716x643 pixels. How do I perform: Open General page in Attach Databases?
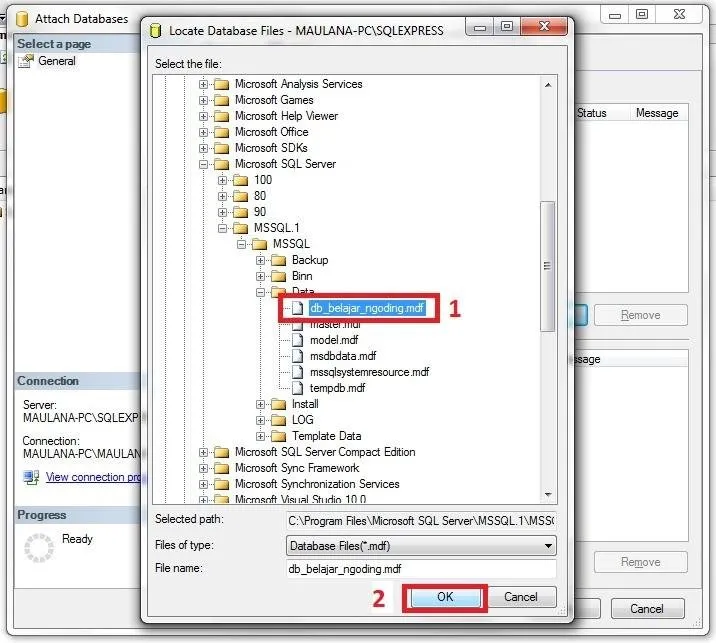coord(57,61)
